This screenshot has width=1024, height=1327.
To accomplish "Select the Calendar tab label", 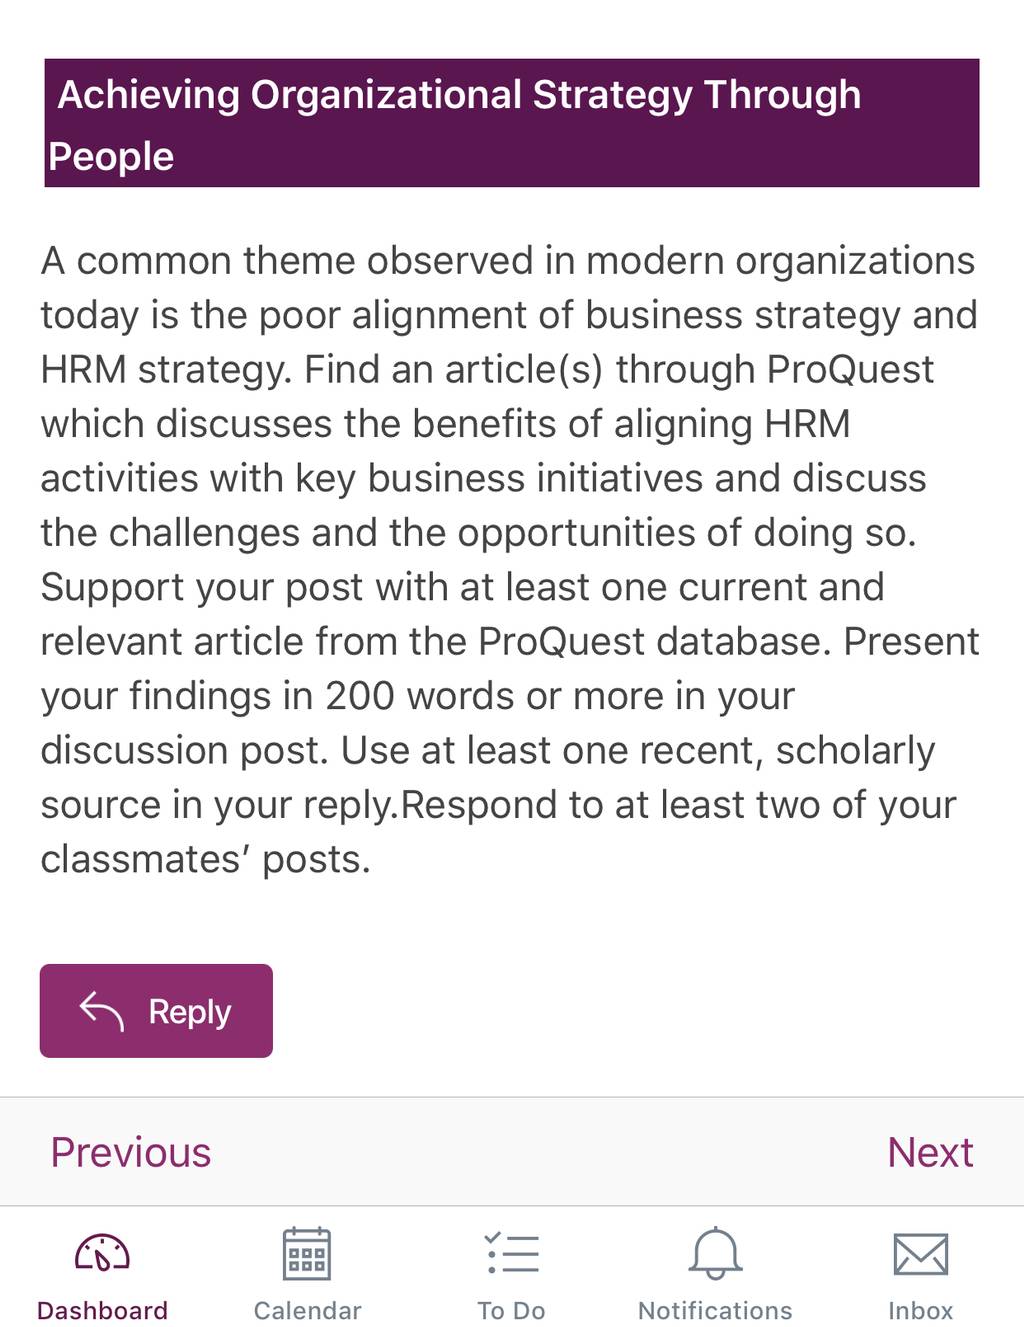I will click(x=307, y=1310).
